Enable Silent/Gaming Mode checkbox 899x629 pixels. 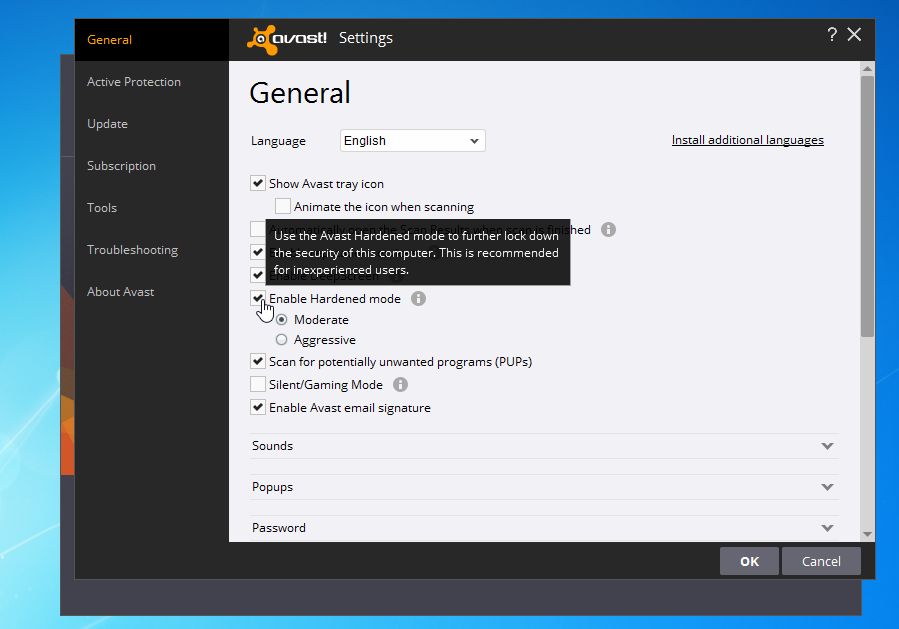[x=258, y=384]
